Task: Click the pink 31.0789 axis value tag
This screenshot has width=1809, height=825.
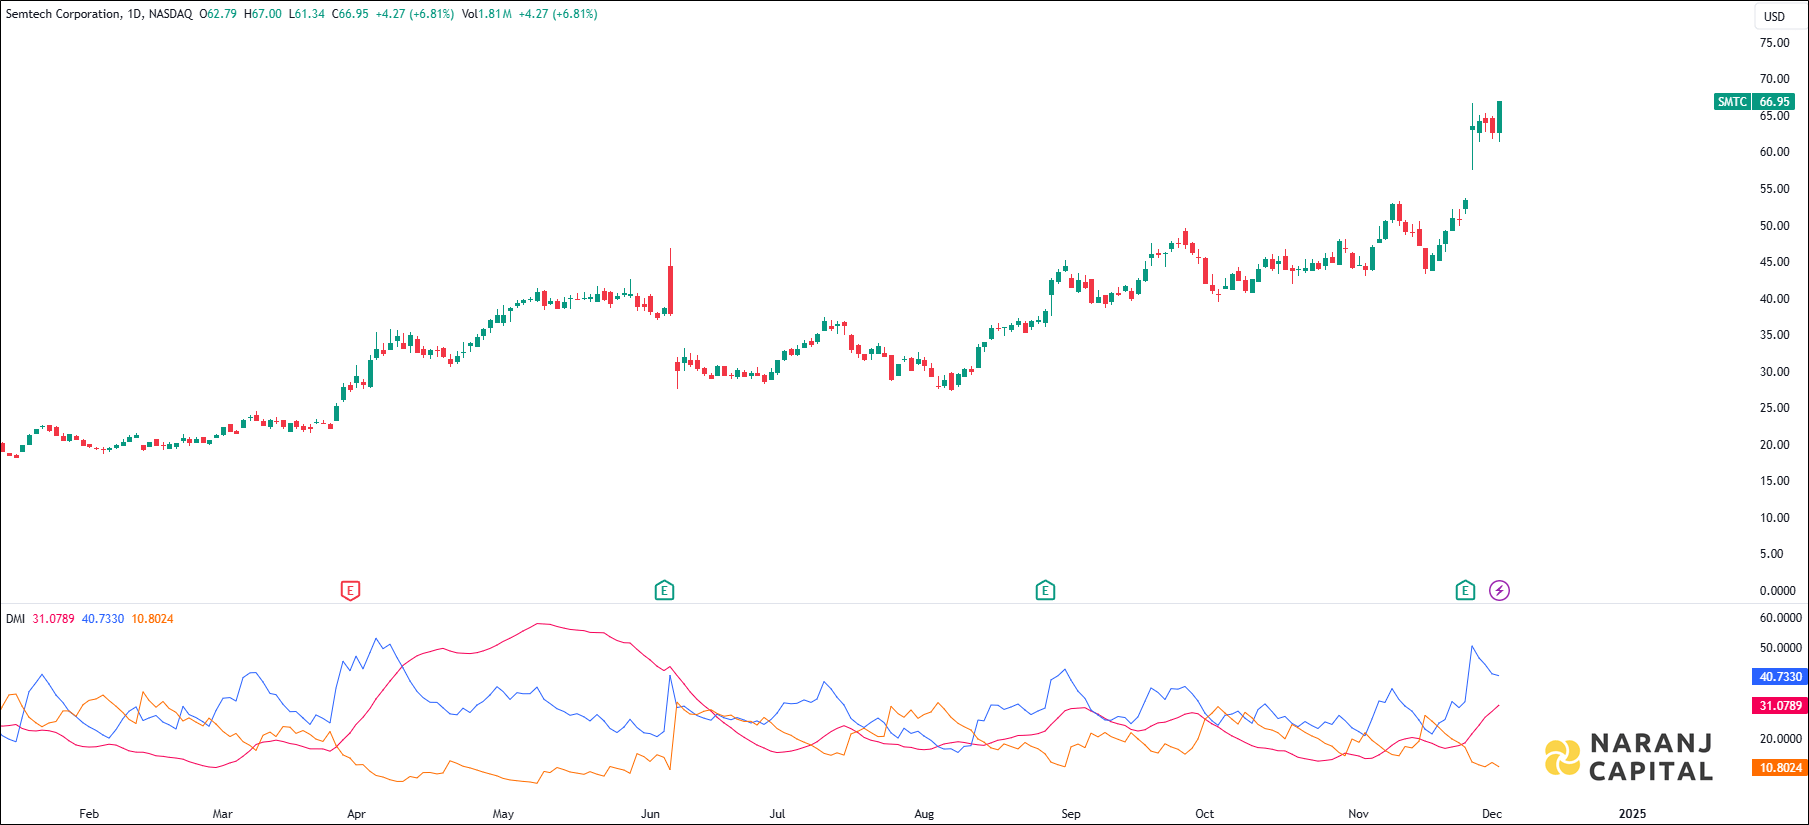Action: pos(1781,706)
